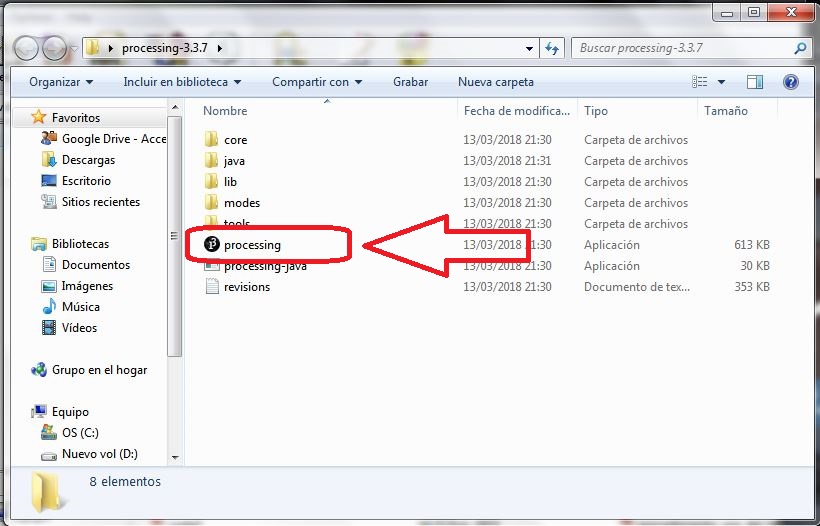Click the sidebar scrollbar thumb
This screenshot has height=526, width=820.
click(x=175, y=236)
